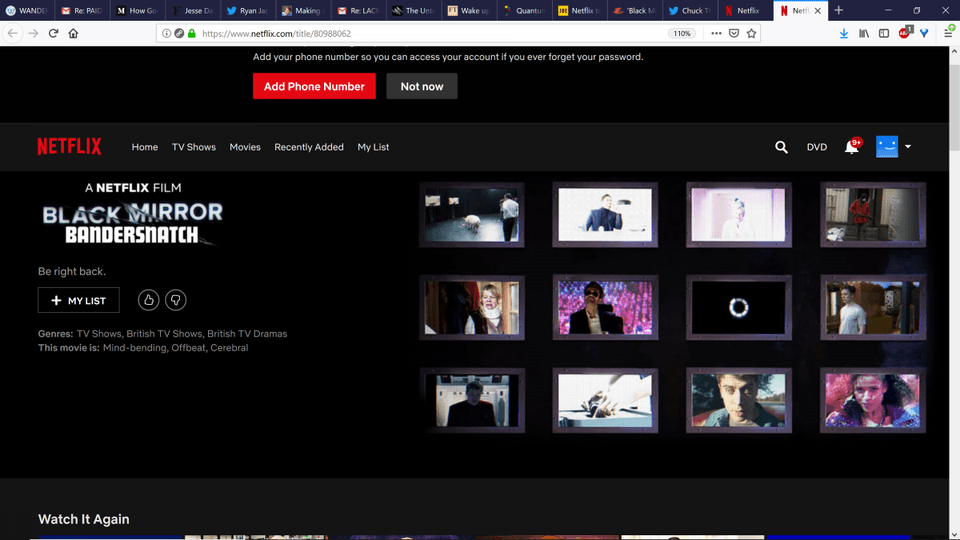Switch to the Quantum tab

pos(523,10)
